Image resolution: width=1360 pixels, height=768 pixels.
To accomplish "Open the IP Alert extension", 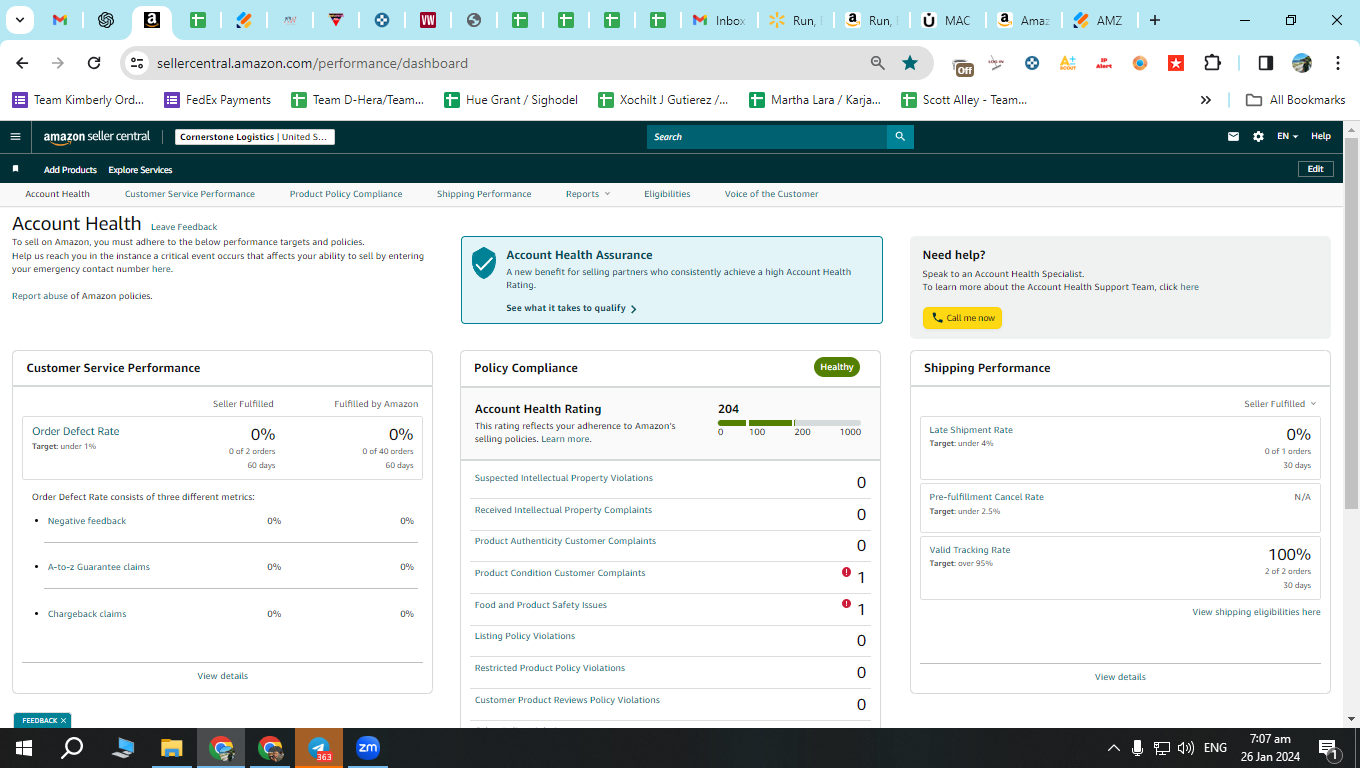I will [x=1104, y=63].
